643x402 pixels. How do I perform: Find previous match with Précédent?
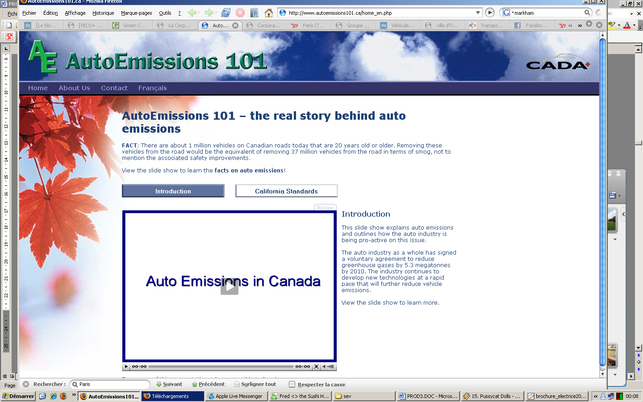coord(208,384)
